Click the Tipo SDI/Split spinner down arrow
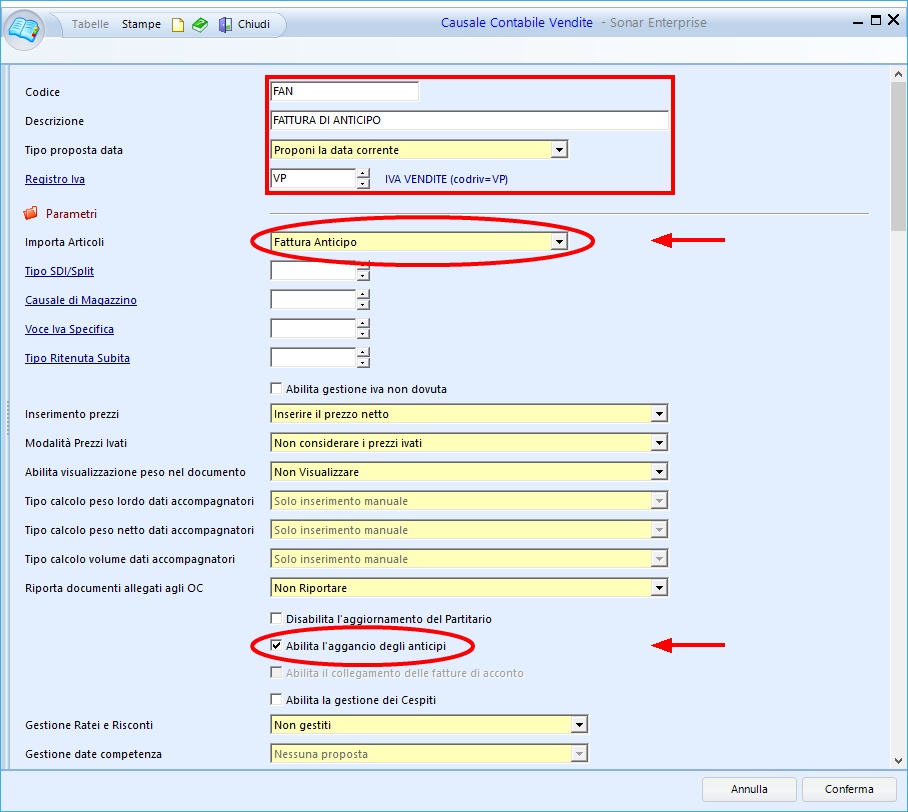 click(363, 276)
